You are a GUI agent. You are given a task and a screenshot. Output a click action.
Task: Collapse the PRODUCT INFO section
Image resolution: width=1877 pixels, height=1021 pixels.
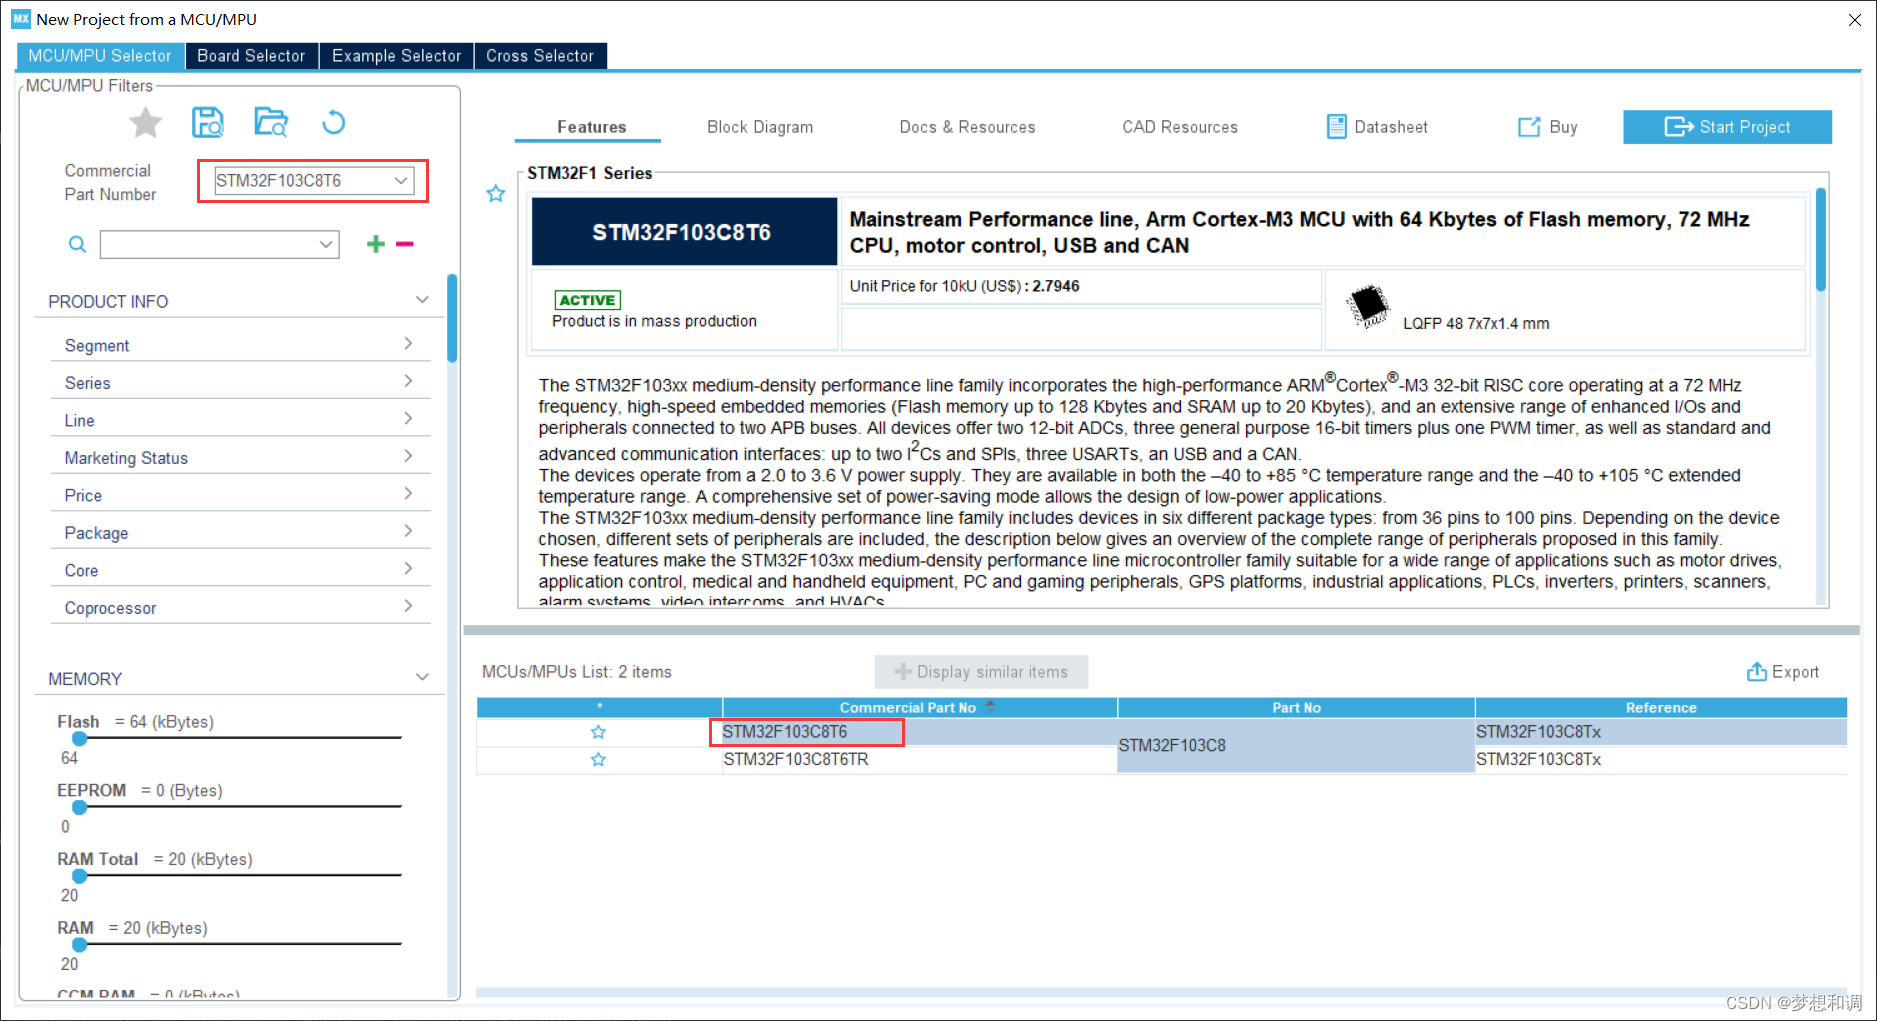[422, 300]
